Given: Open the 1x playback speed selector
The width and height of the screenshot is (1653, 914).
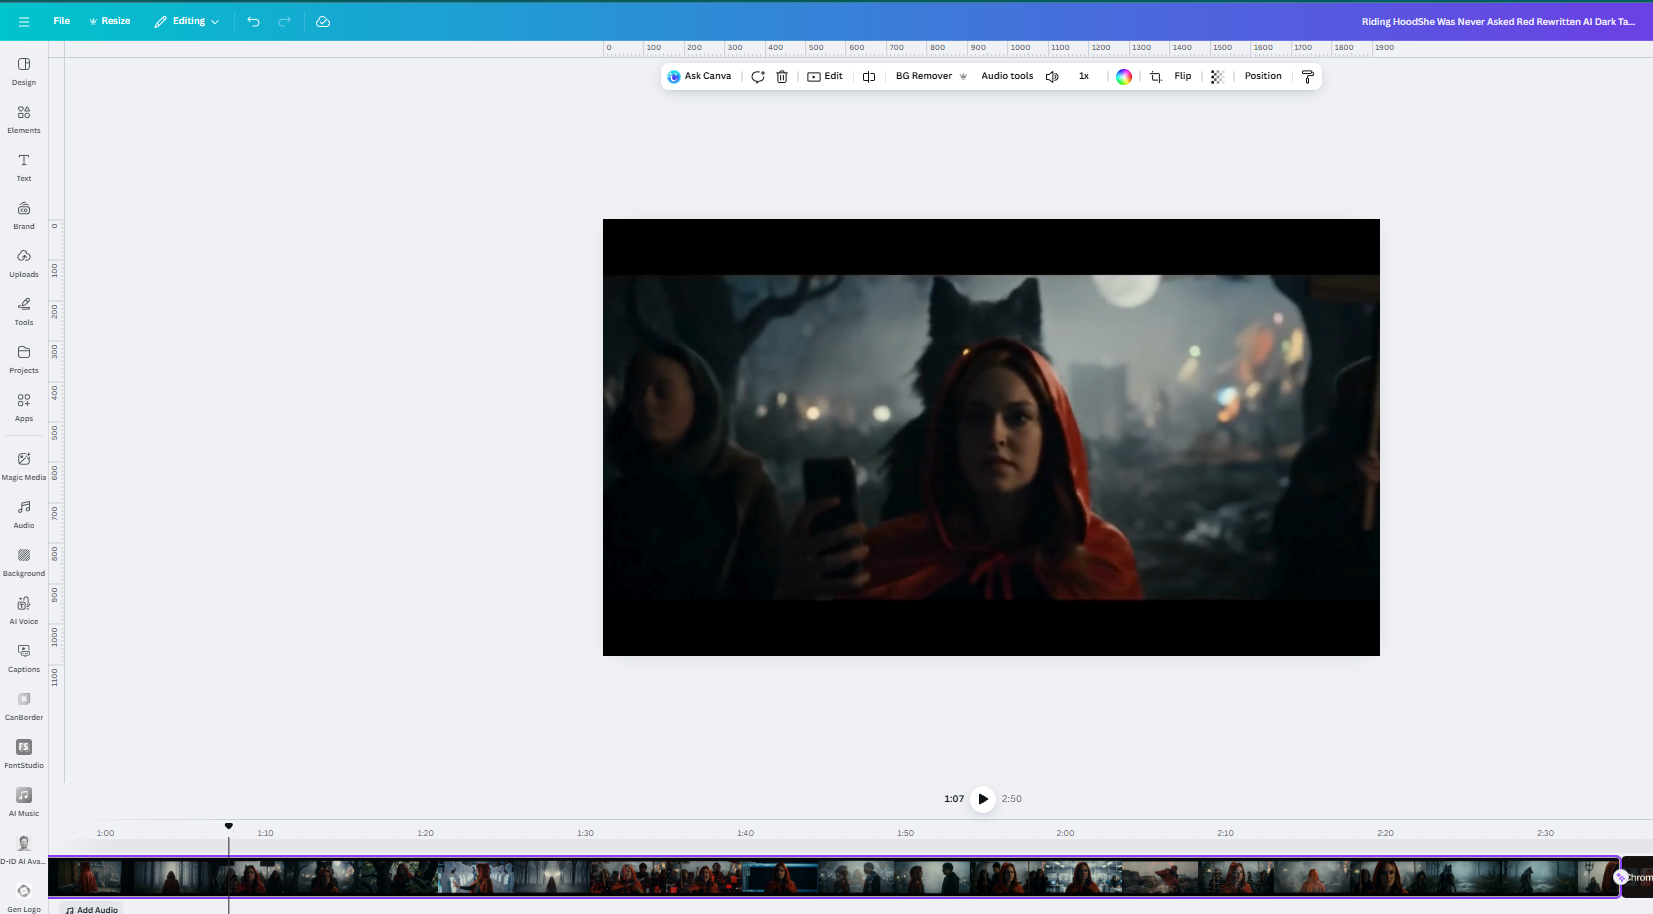Looking at the screenshot, I should [1084, 77].
